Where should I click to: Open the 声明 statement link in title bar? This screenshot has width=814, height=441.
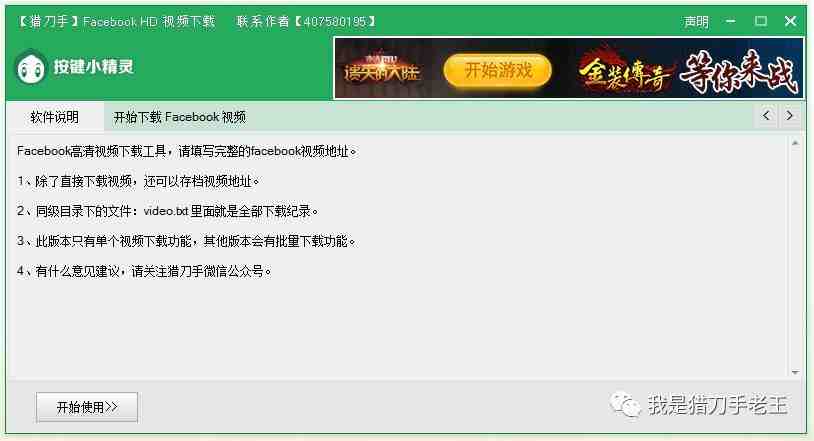pos(696,21)
